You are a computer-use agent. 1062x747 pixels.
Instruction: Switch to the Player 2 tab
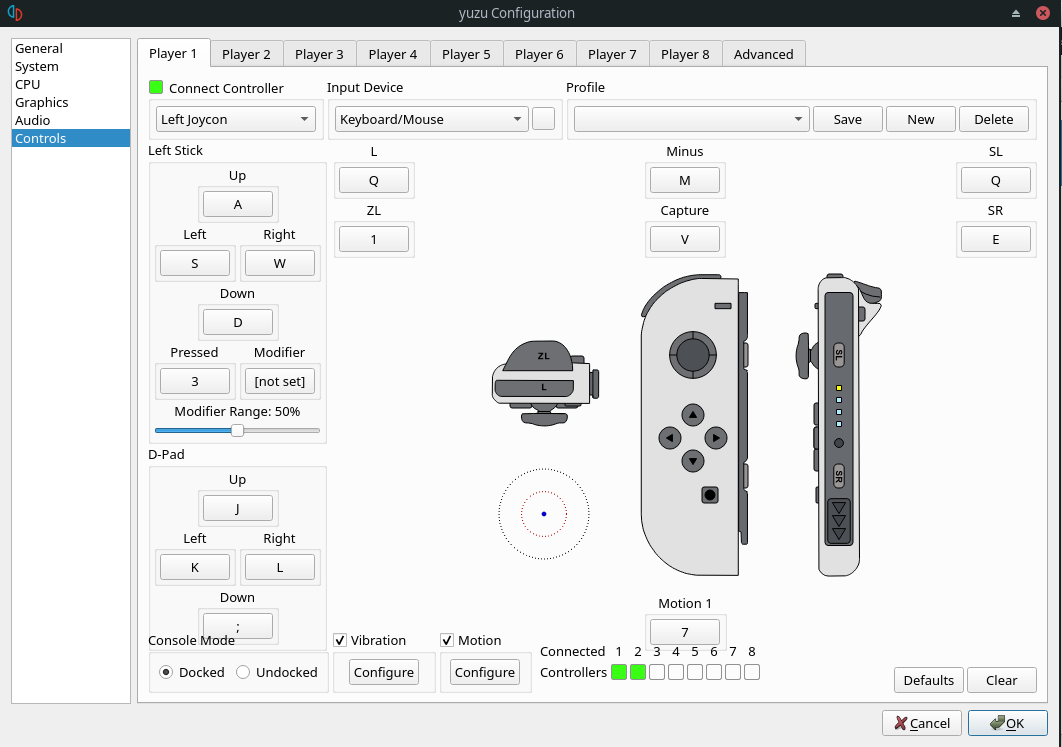(x=246, y=54)
